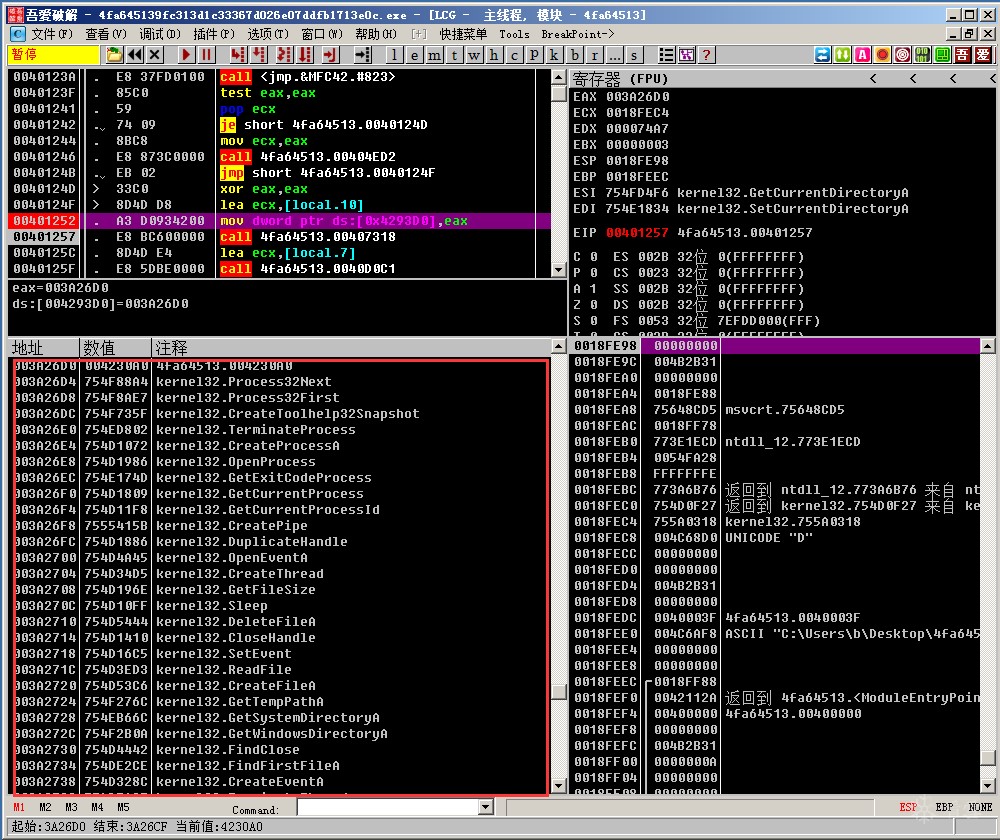Switch to memory view M5
Viewport: 1000px width, 840px height.
coord(123,807)
